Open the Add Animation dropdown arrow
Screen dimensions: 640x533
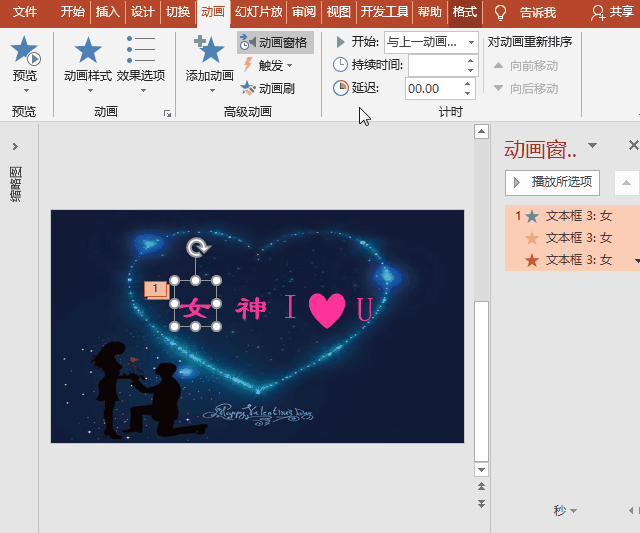tap(212, 90)
